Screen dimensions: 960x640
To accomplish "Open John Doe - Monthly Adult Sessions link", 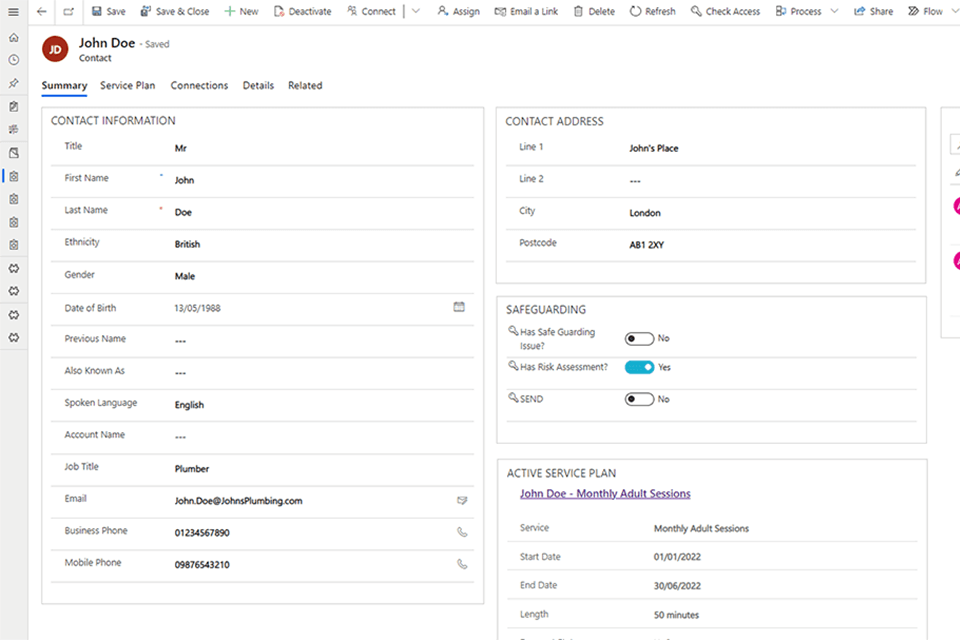I will [x=605, y=493].
